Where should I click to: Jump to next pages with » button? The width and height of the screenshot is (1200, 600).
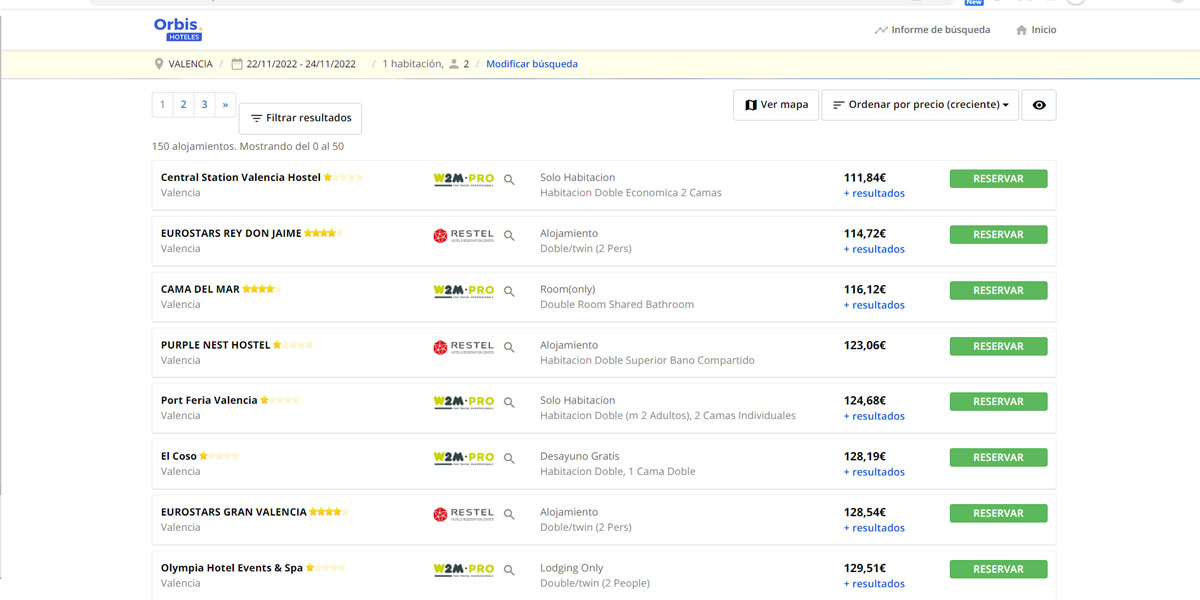(225, 104)
